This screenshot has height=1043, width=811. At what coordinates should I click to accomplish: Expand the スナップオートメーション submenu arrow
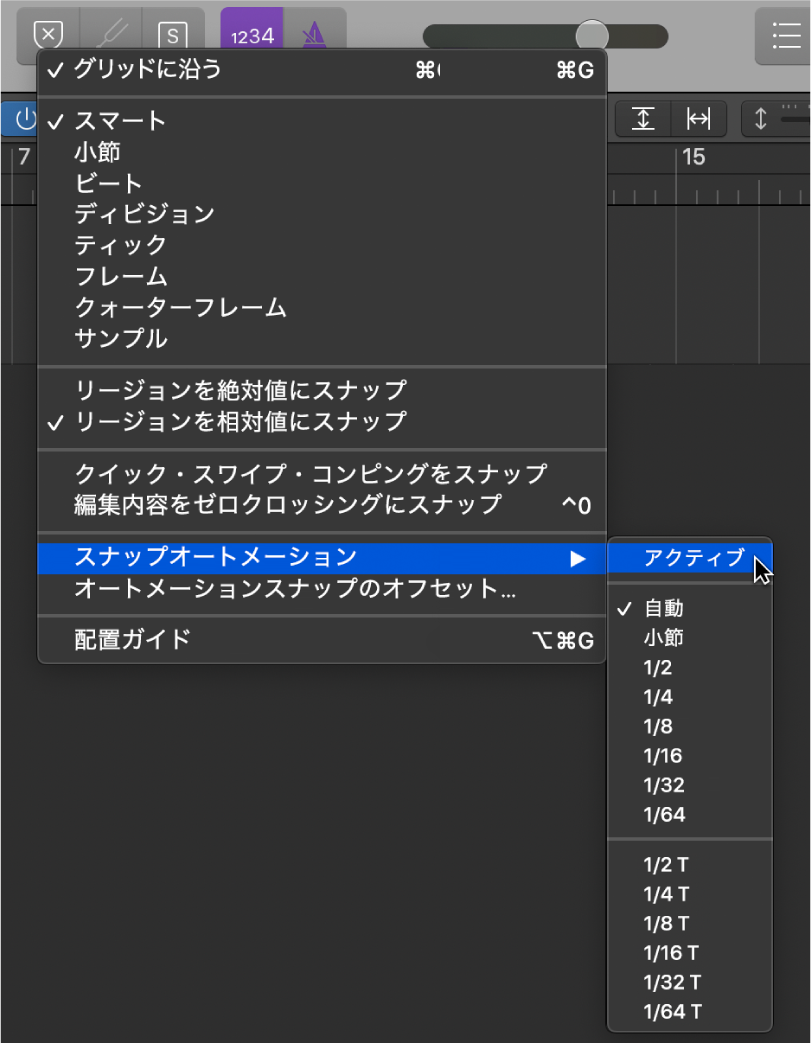coord(578,559)
